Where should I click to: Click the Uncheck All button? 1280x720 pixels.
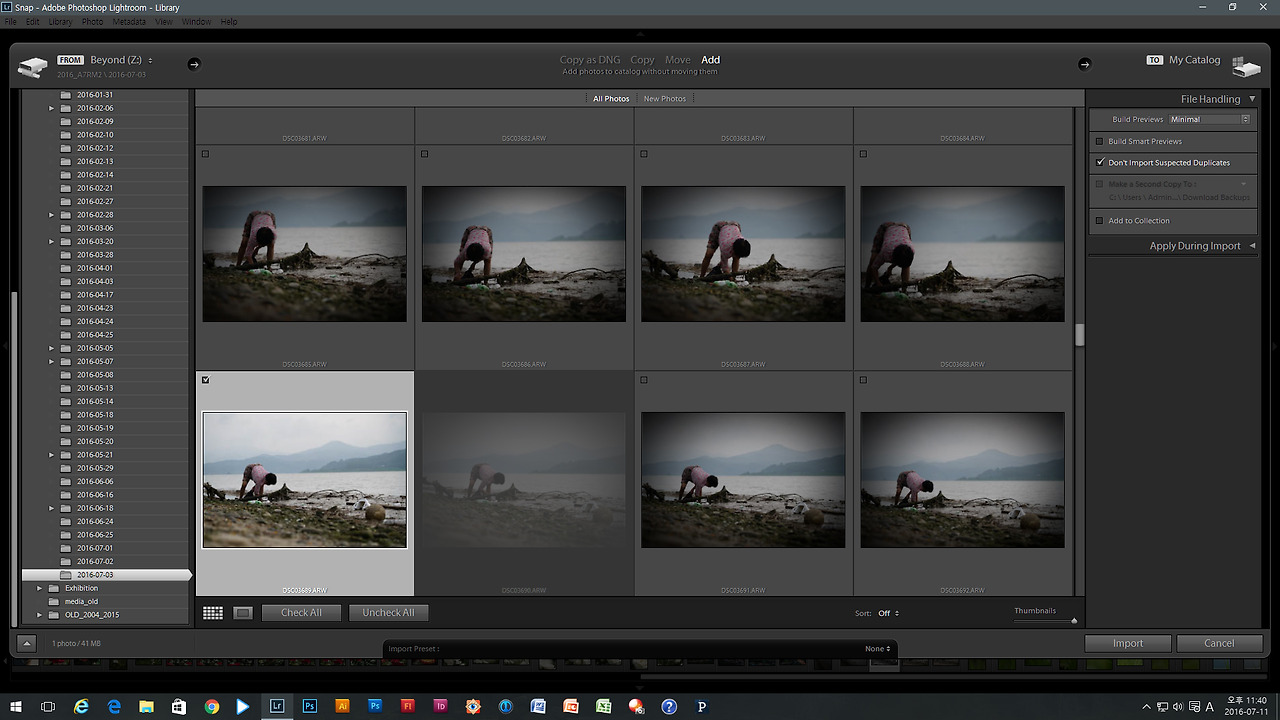(x=388, y=613)
